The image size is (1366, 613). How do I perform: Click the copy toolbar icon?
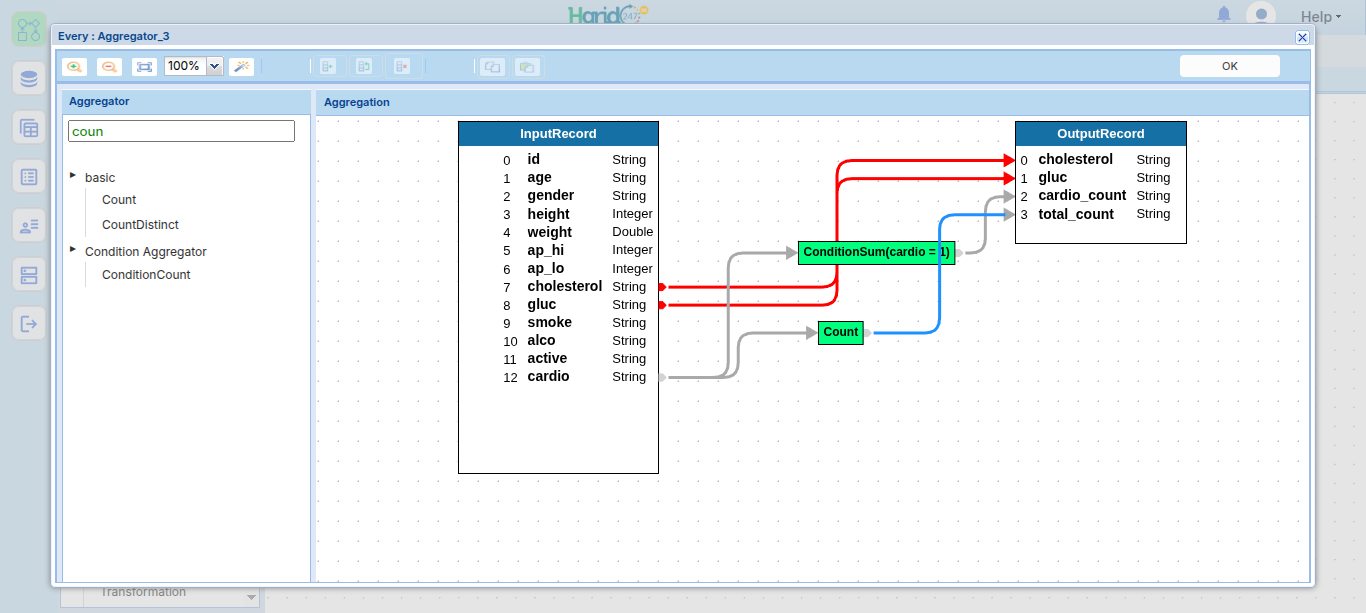pyautogui.click(x=492, y=67)
